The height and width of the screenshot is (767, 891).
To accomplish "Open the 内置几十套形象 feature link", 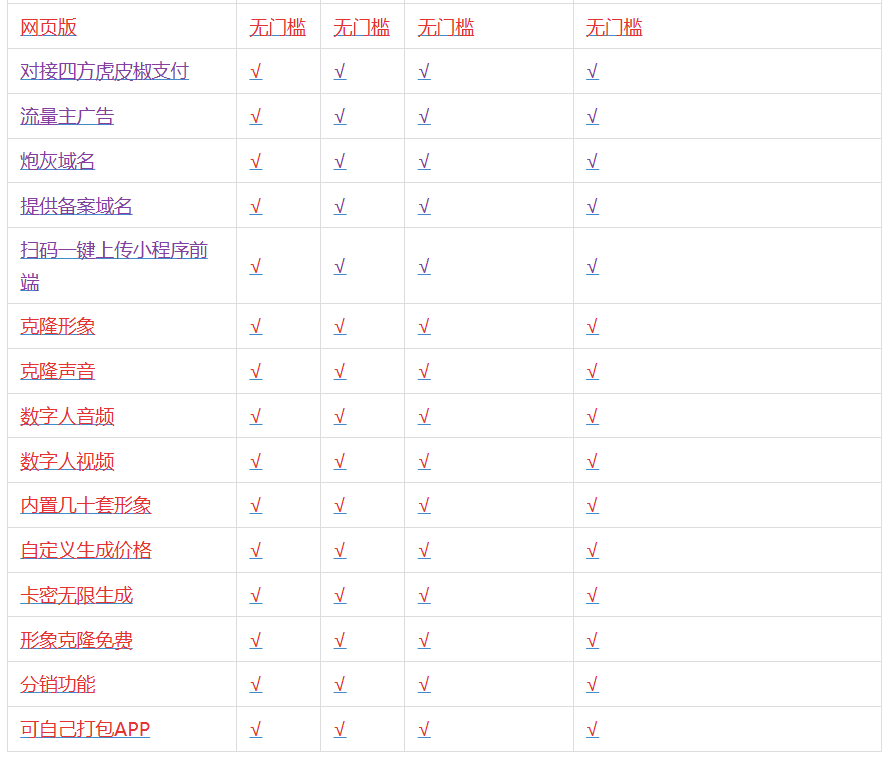I will click(x=85, y=505).
